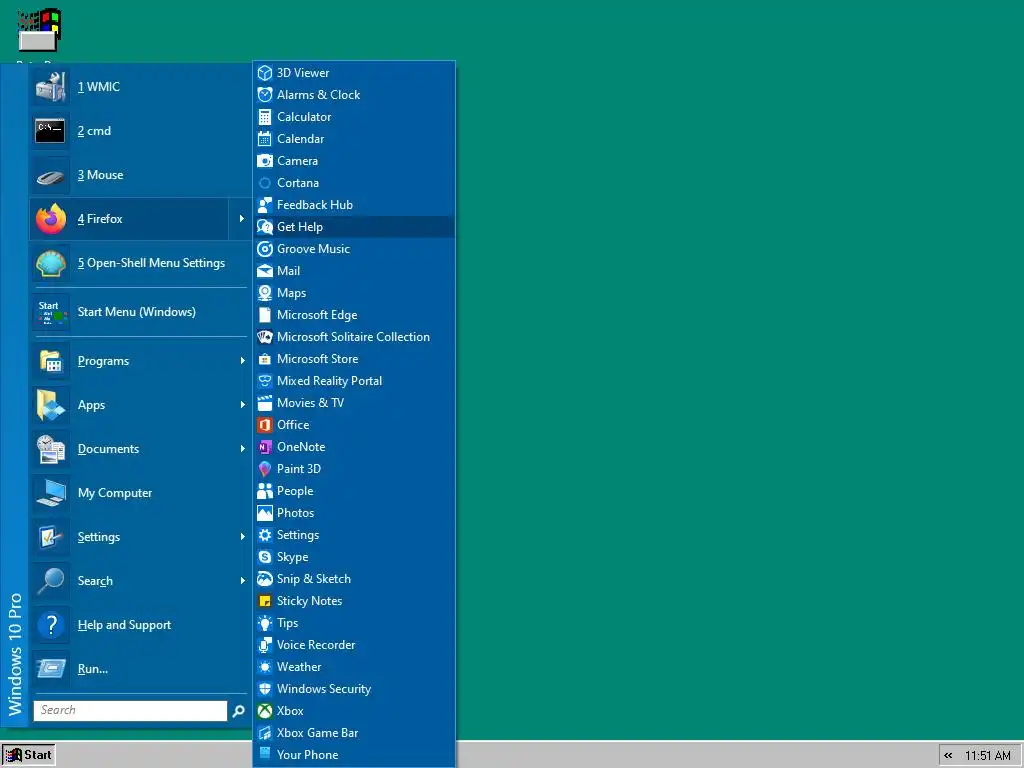The image size is (1024, 768).
Task: Click the Sticky Notes icon
Action: [264, 601]
